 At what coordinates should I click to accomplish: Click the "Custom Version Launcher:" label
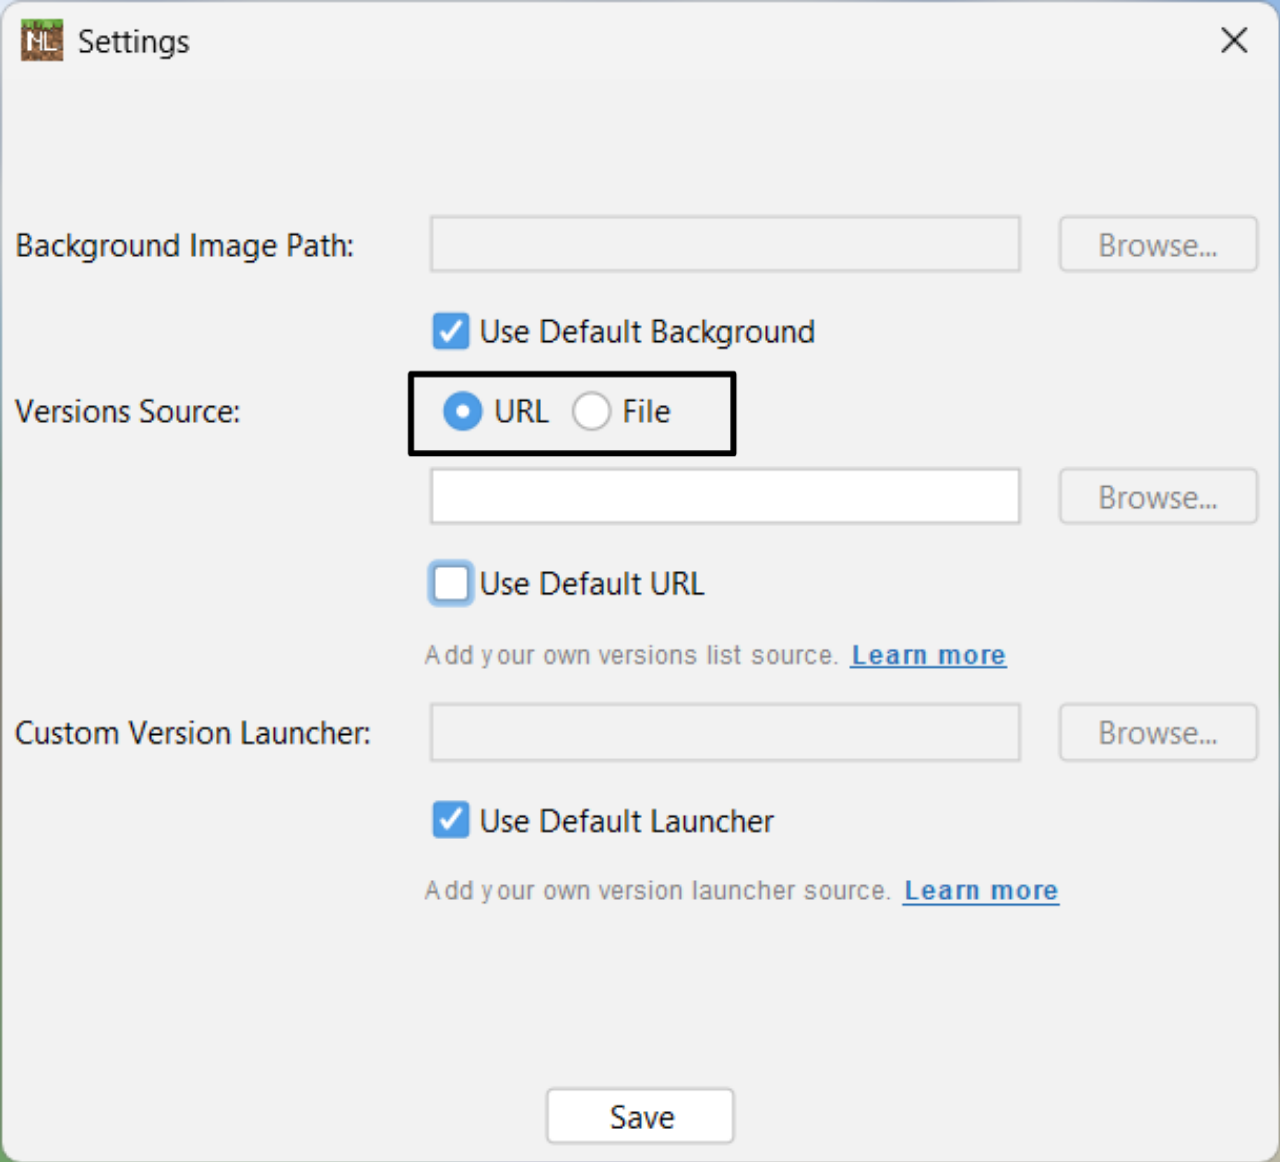[193, 733]
